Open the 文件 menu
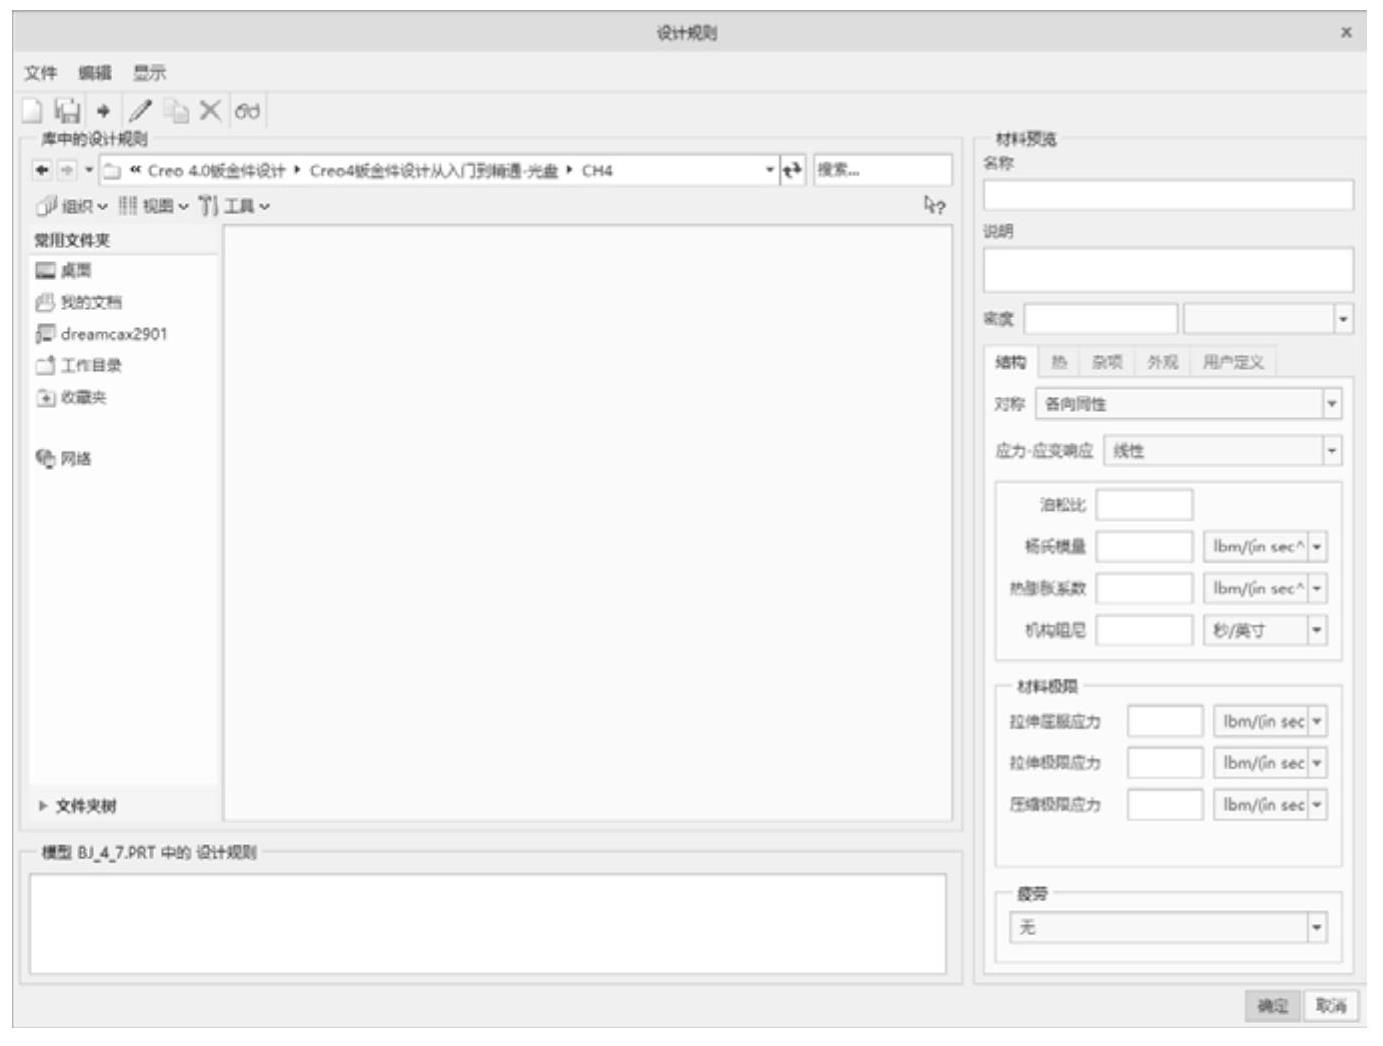The height and width of the screenshot is (1046, 1383). click(41, 73)
